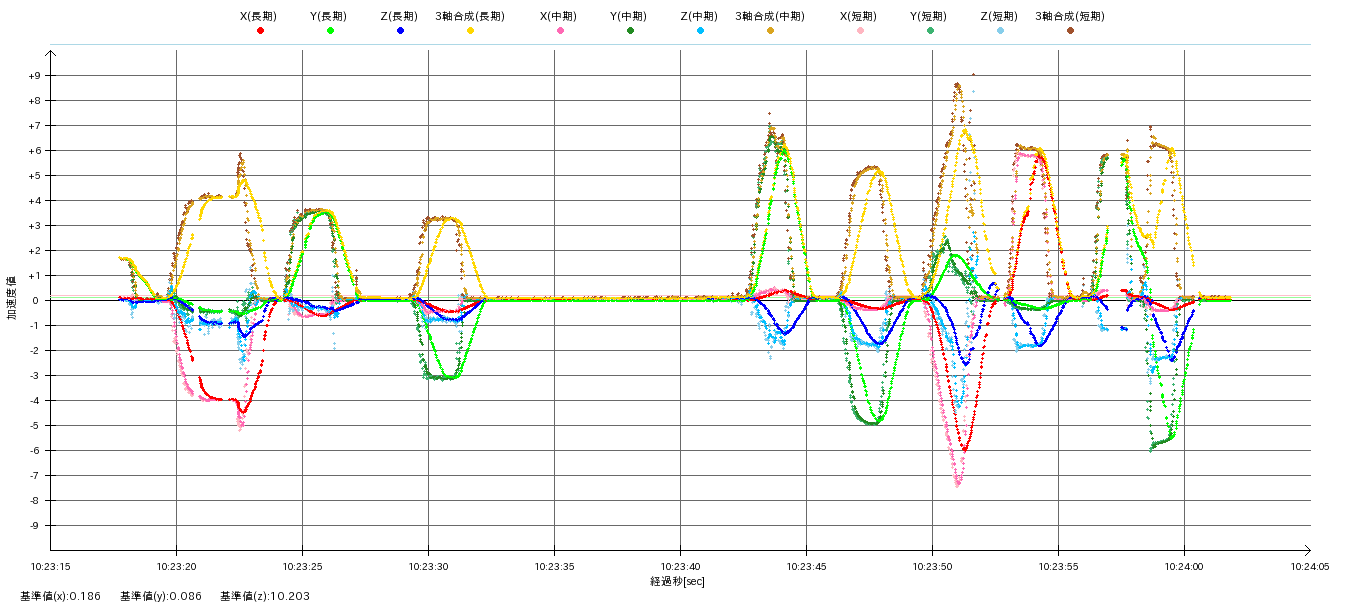Click the red X(長期) legend marker

click(x=260, y=31)
